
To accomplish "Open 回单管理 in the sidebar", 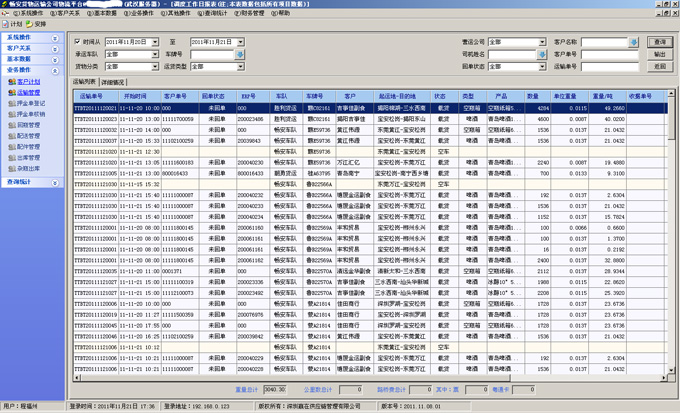I will click(29, 125).
